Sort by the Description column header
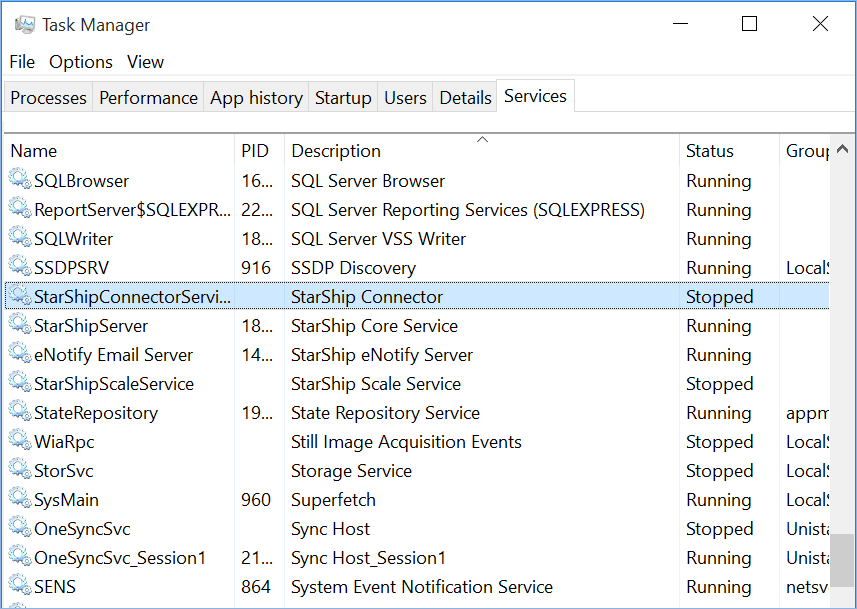Screen dimensions: 857x609 (482, 150)
